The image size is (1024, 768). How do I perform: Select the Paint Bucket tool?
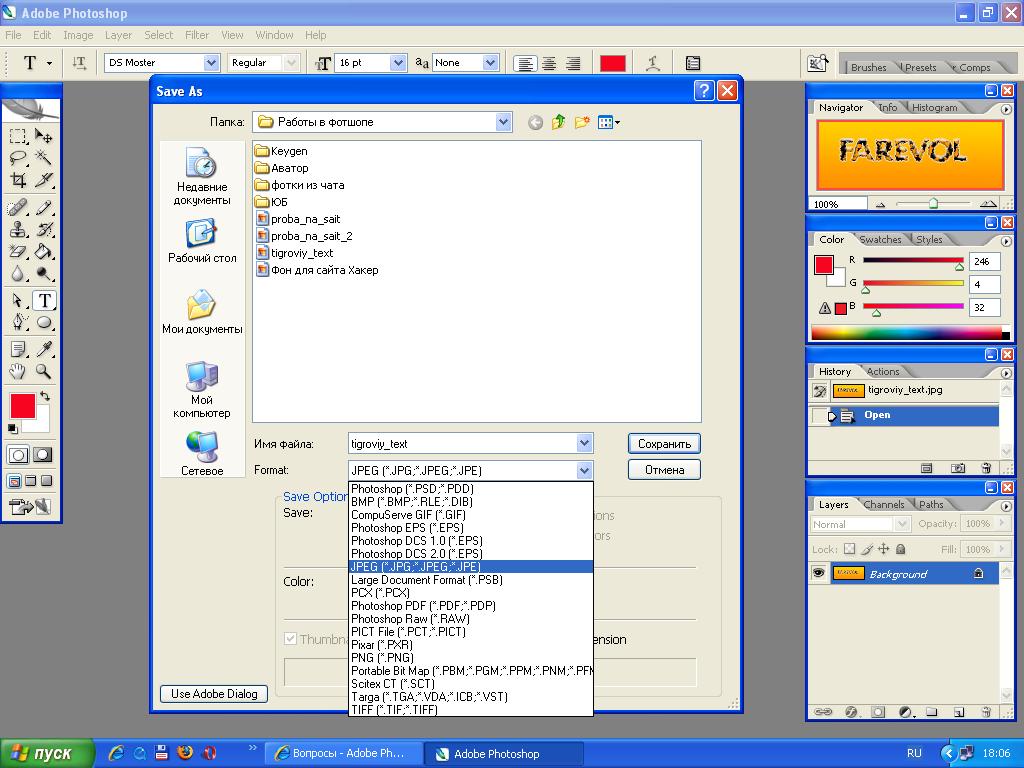click(44, 251)
